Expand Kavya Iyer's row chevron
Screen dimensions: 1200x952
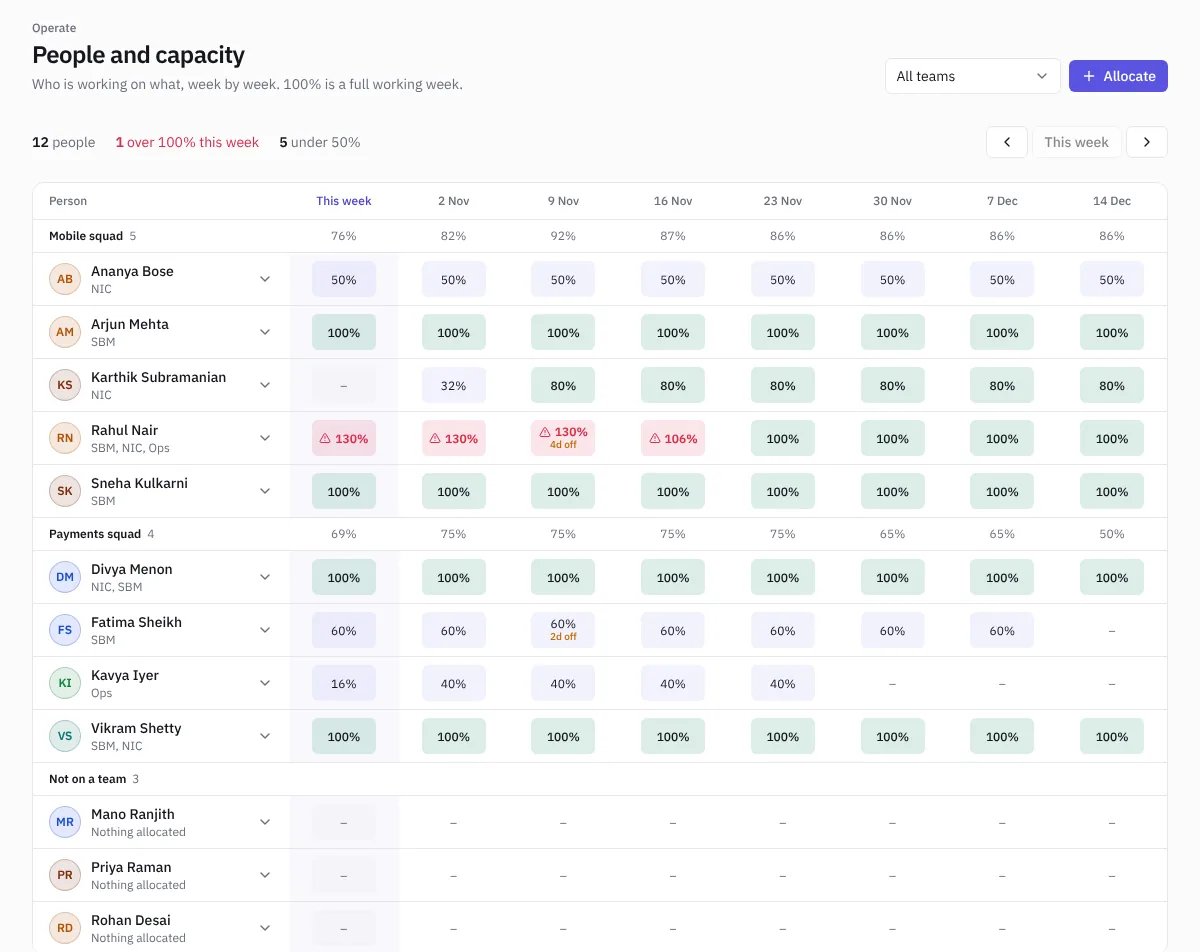coord(265,683)
